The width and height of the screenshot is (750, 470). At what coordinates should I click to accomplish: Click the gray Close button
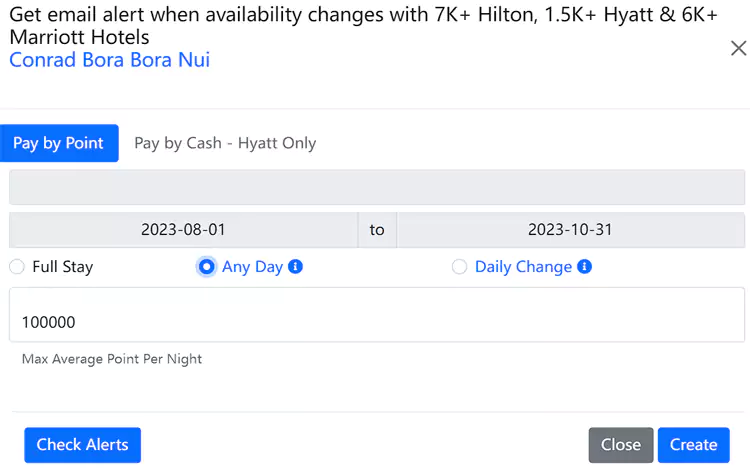tap(620, 445)
